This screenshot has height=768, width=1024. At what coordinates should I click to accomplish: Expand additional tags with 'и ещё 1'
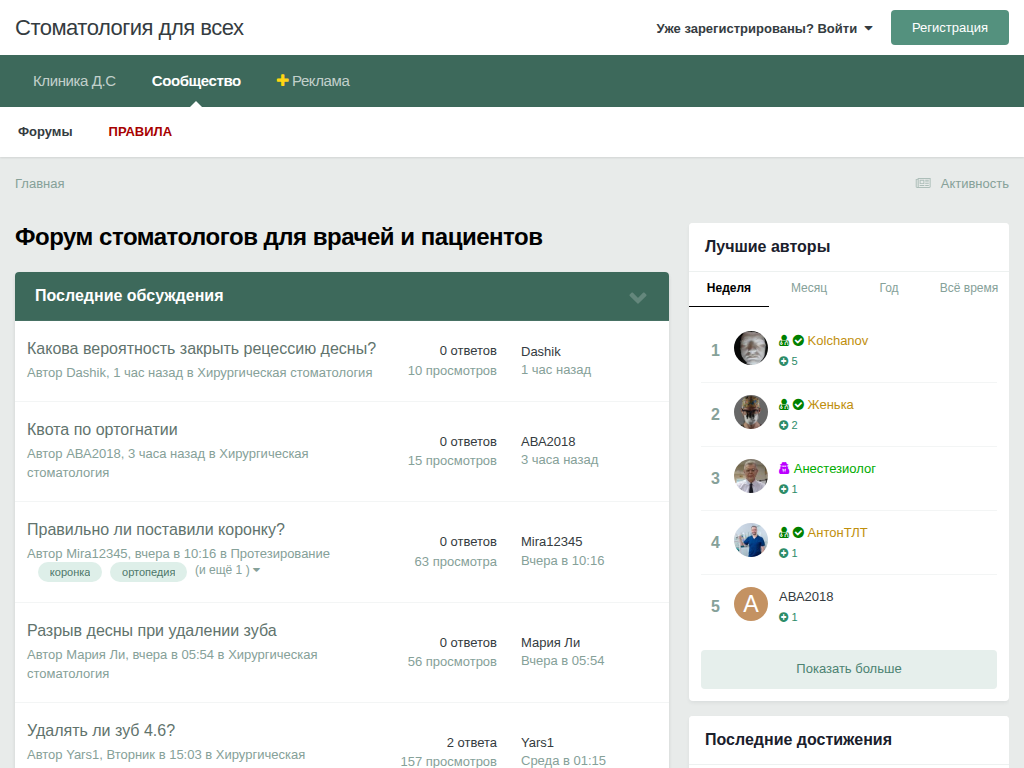[227, 570]
